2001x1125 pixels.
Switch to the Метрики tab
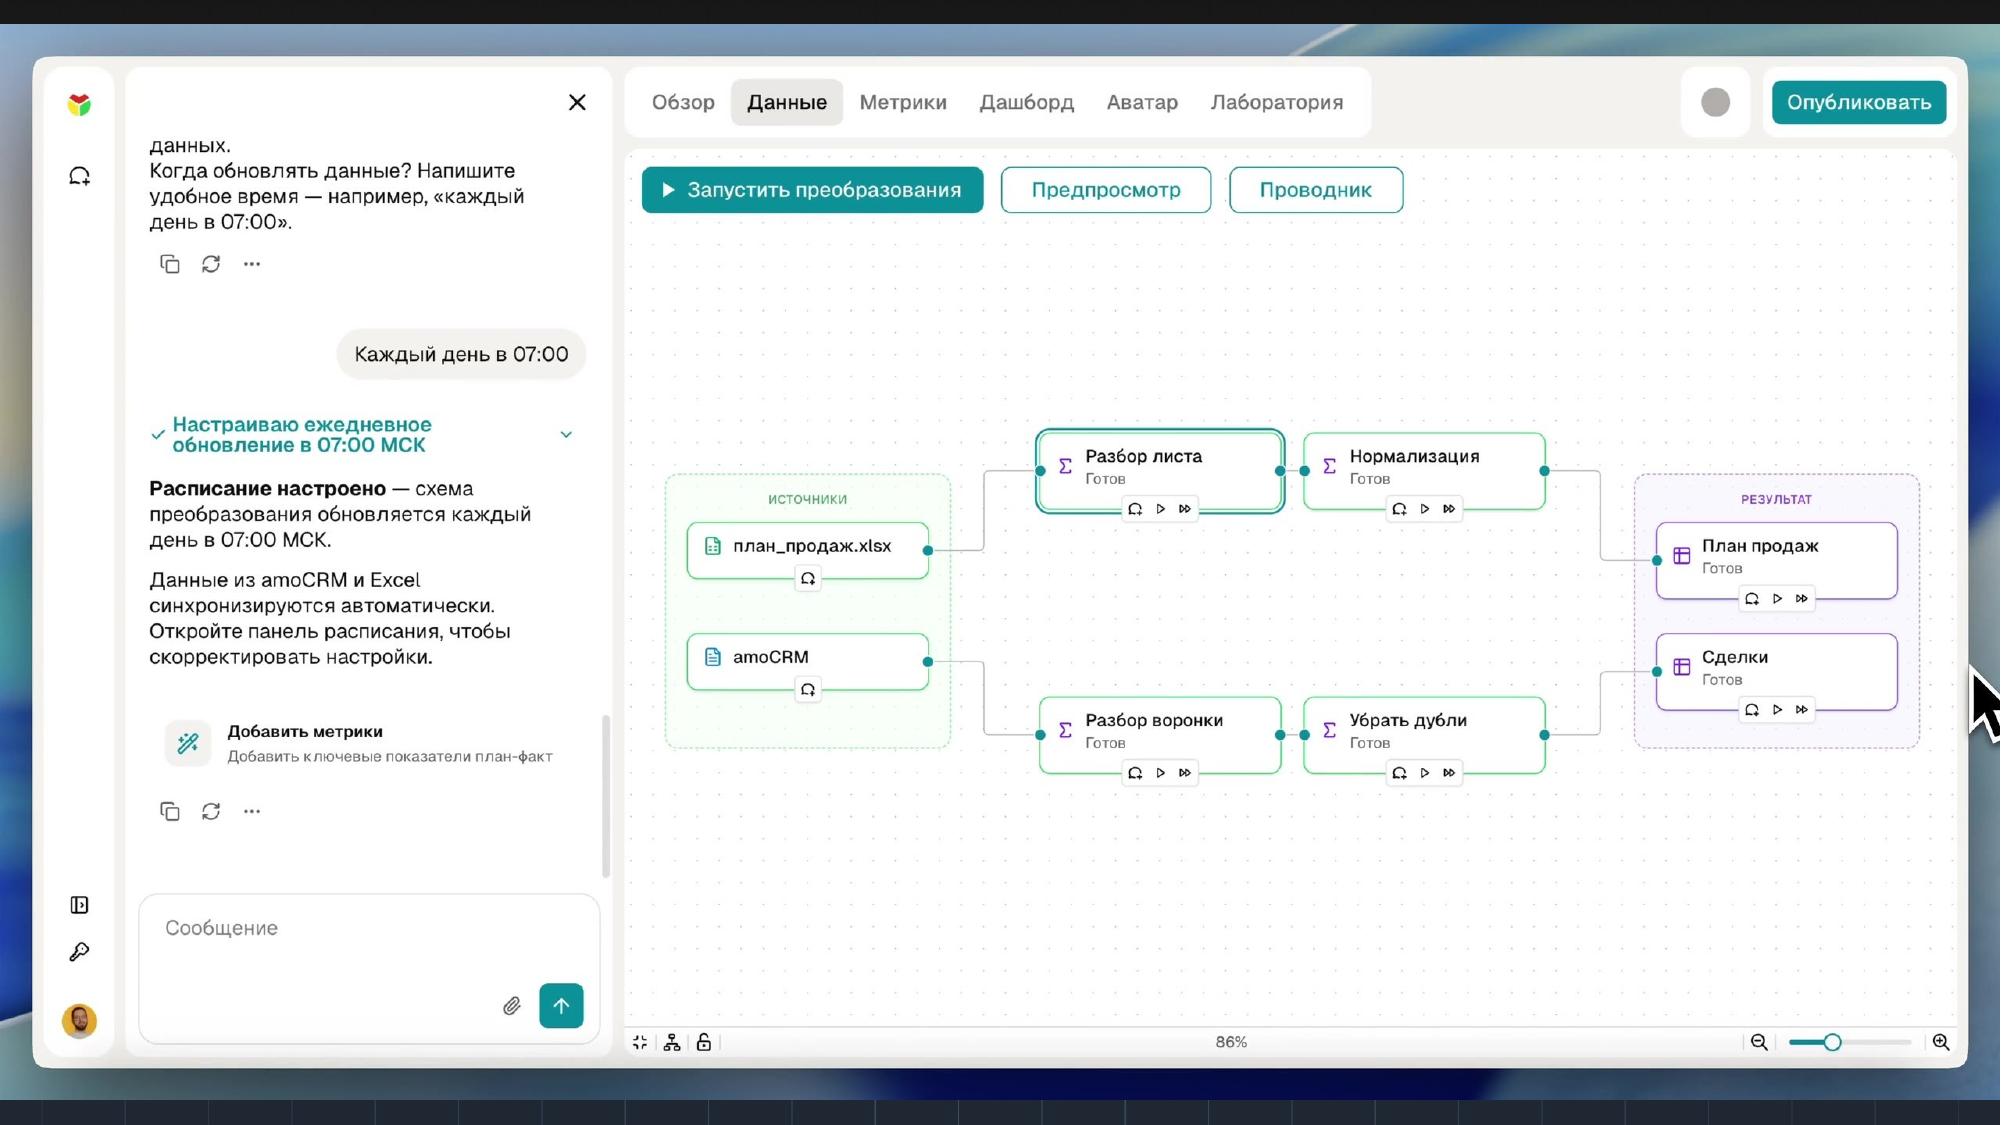point(903,102)
